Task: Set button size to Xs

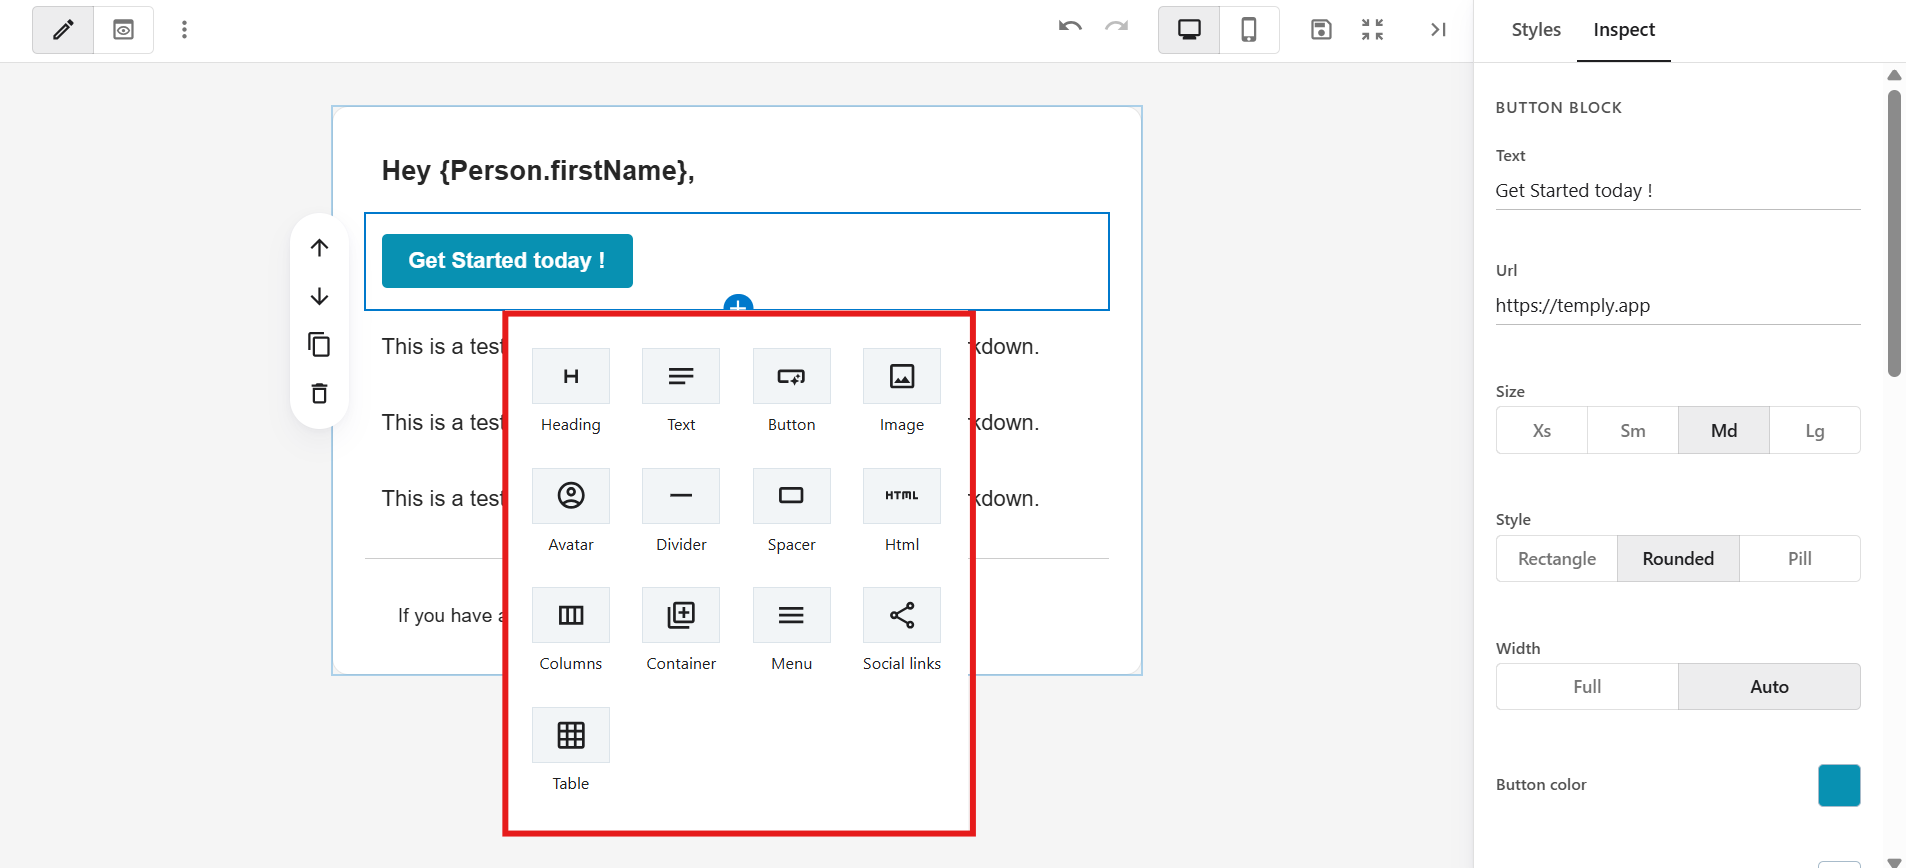Action: coord(1542,430)
